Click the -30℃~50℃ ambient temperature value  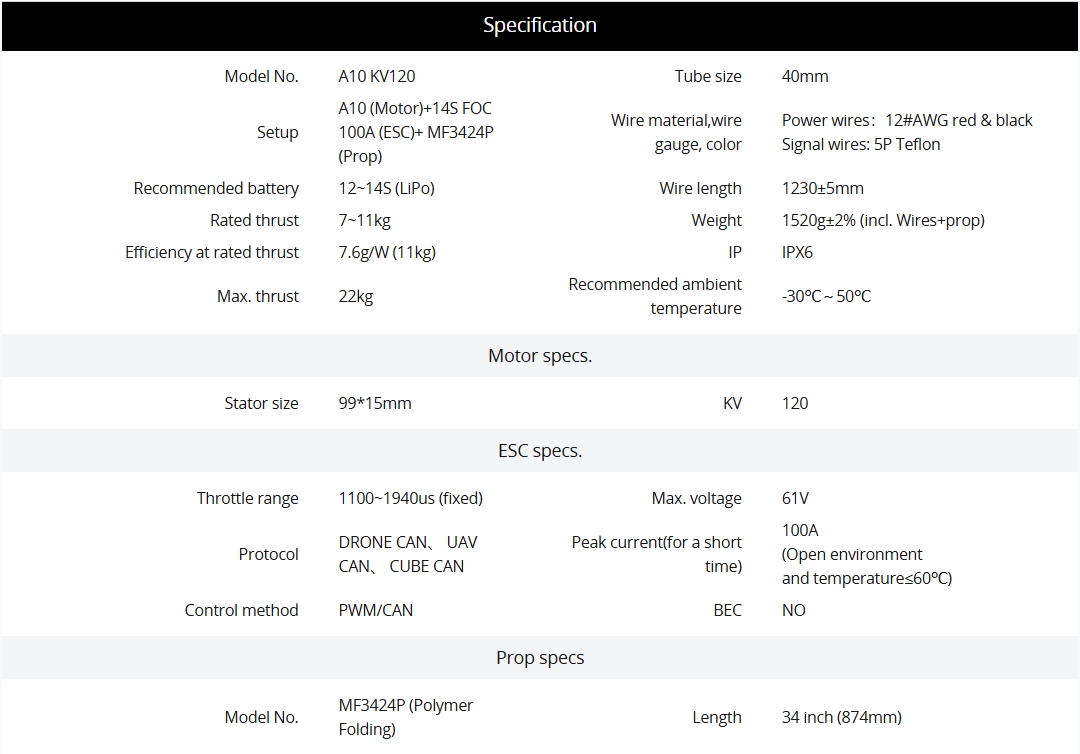tap(826, 296)
